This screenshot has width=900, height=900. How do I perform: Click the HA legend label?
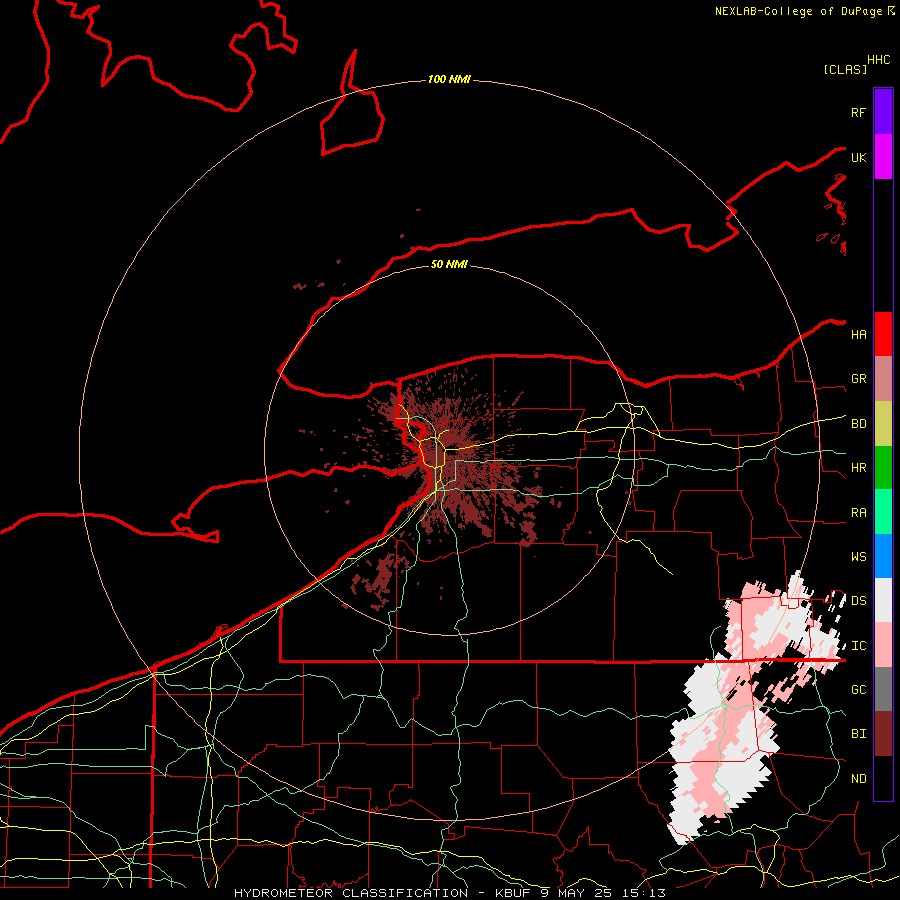coord(858,334)
